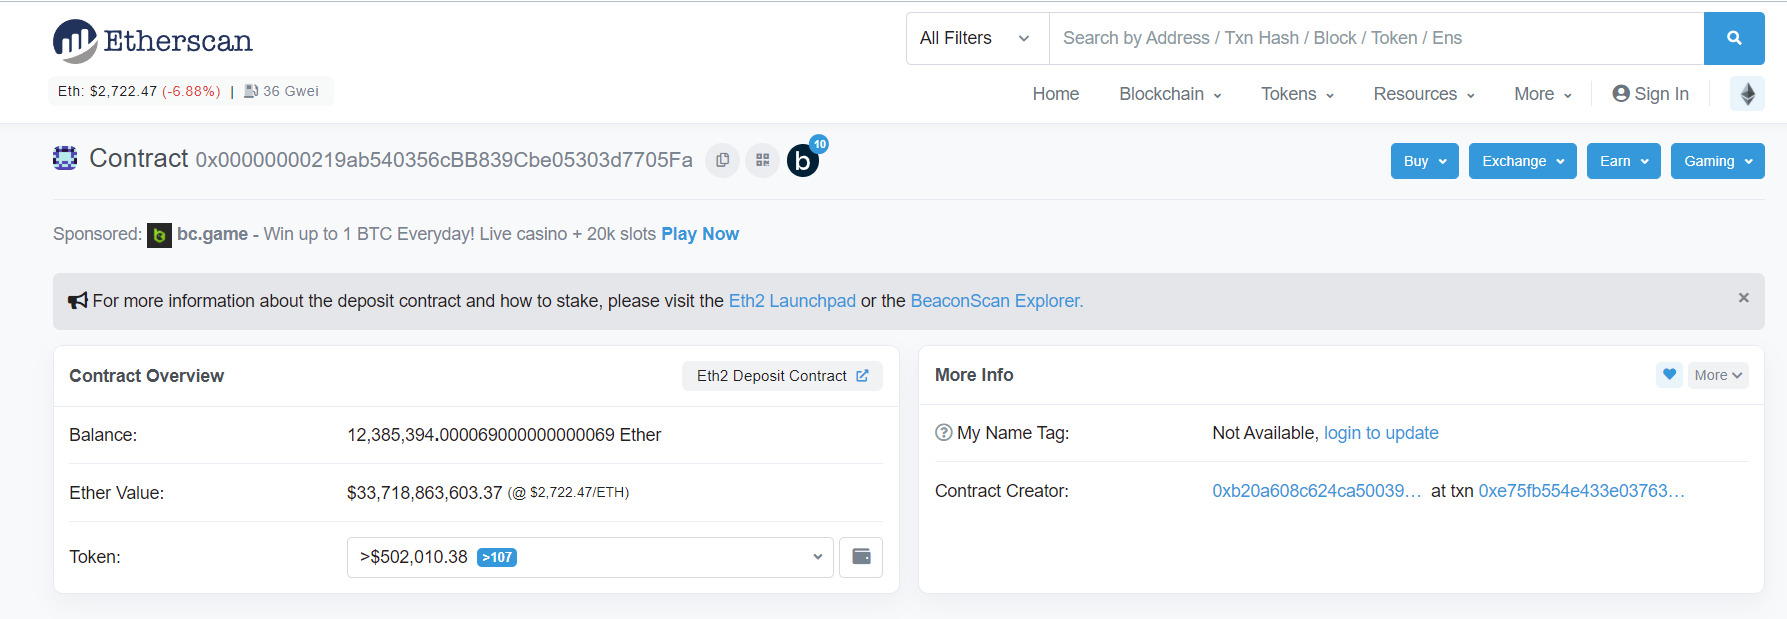The width and height of the screenshot is (1787, 619).
Task: Click the -6.88% price change
Action: tap(191, 91)
